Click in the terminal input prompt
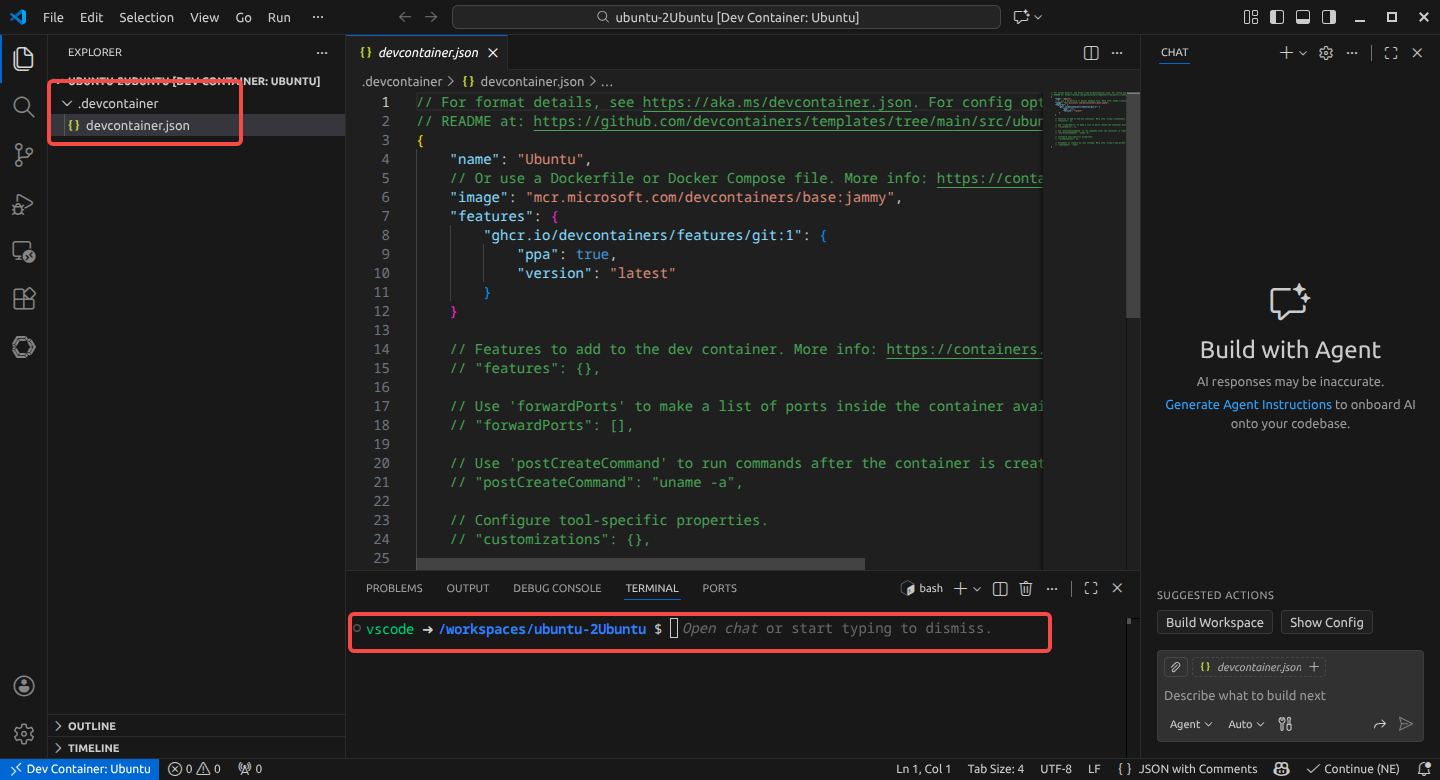 800,629
